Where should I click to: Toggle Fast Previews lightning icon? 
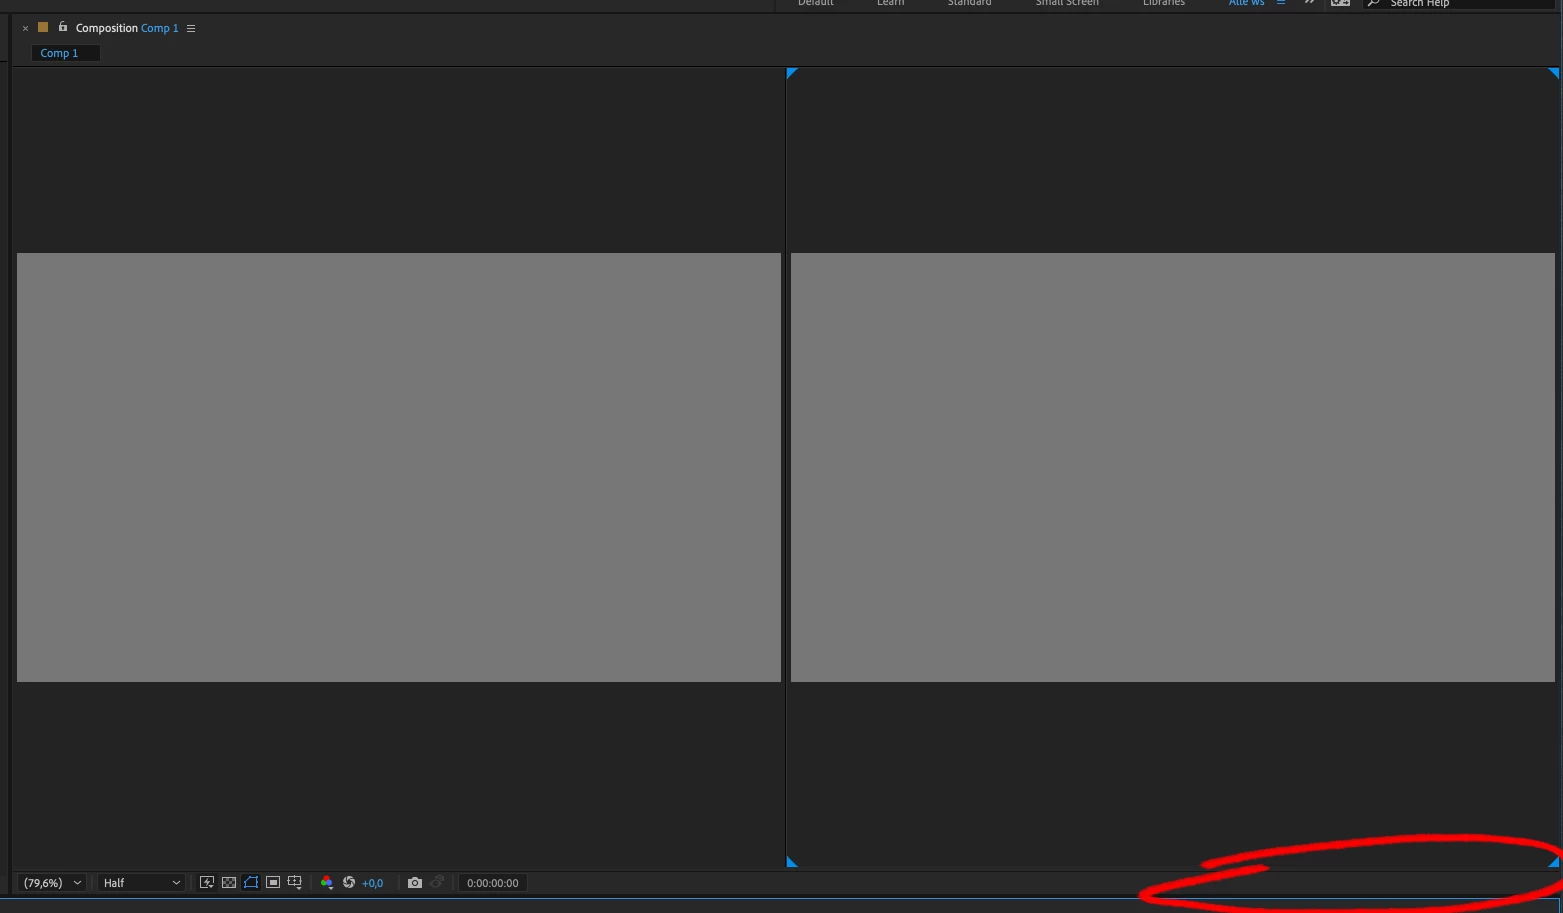click(207, 883)
